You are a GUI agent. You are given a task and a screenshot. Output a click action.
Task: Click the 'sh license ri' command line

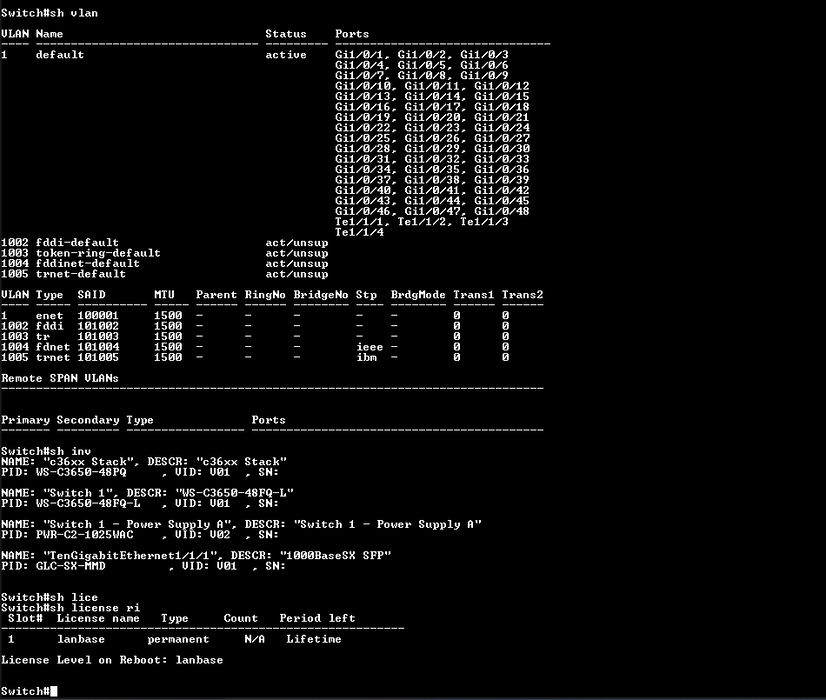[x=70, y=608]
